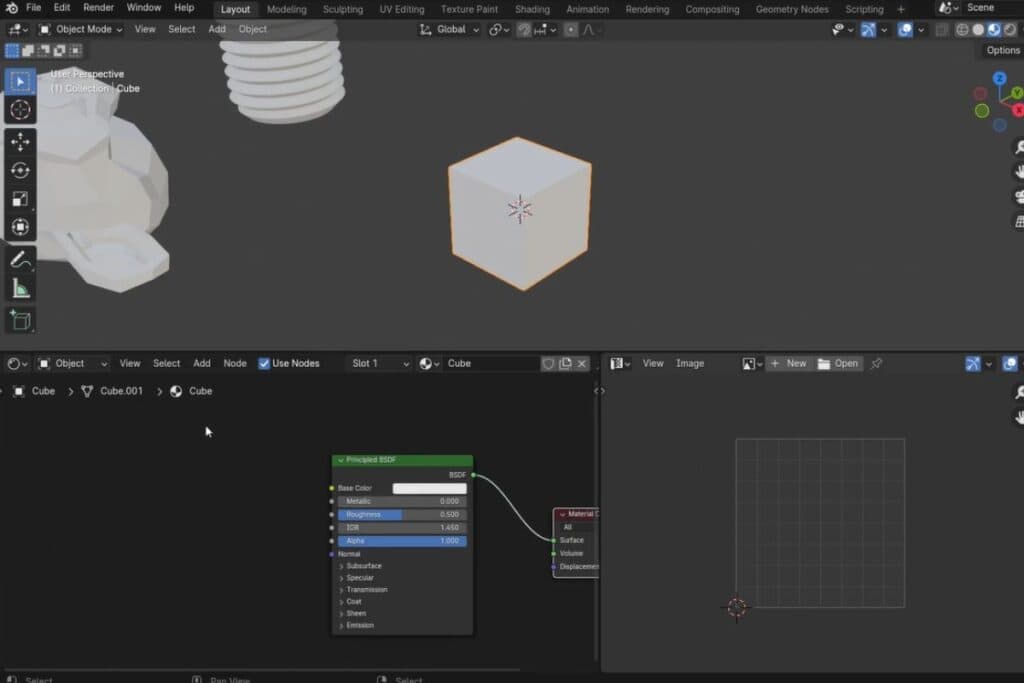1024x683 pixels.
Task: Open the Render menu
Action: click(98, 8)
